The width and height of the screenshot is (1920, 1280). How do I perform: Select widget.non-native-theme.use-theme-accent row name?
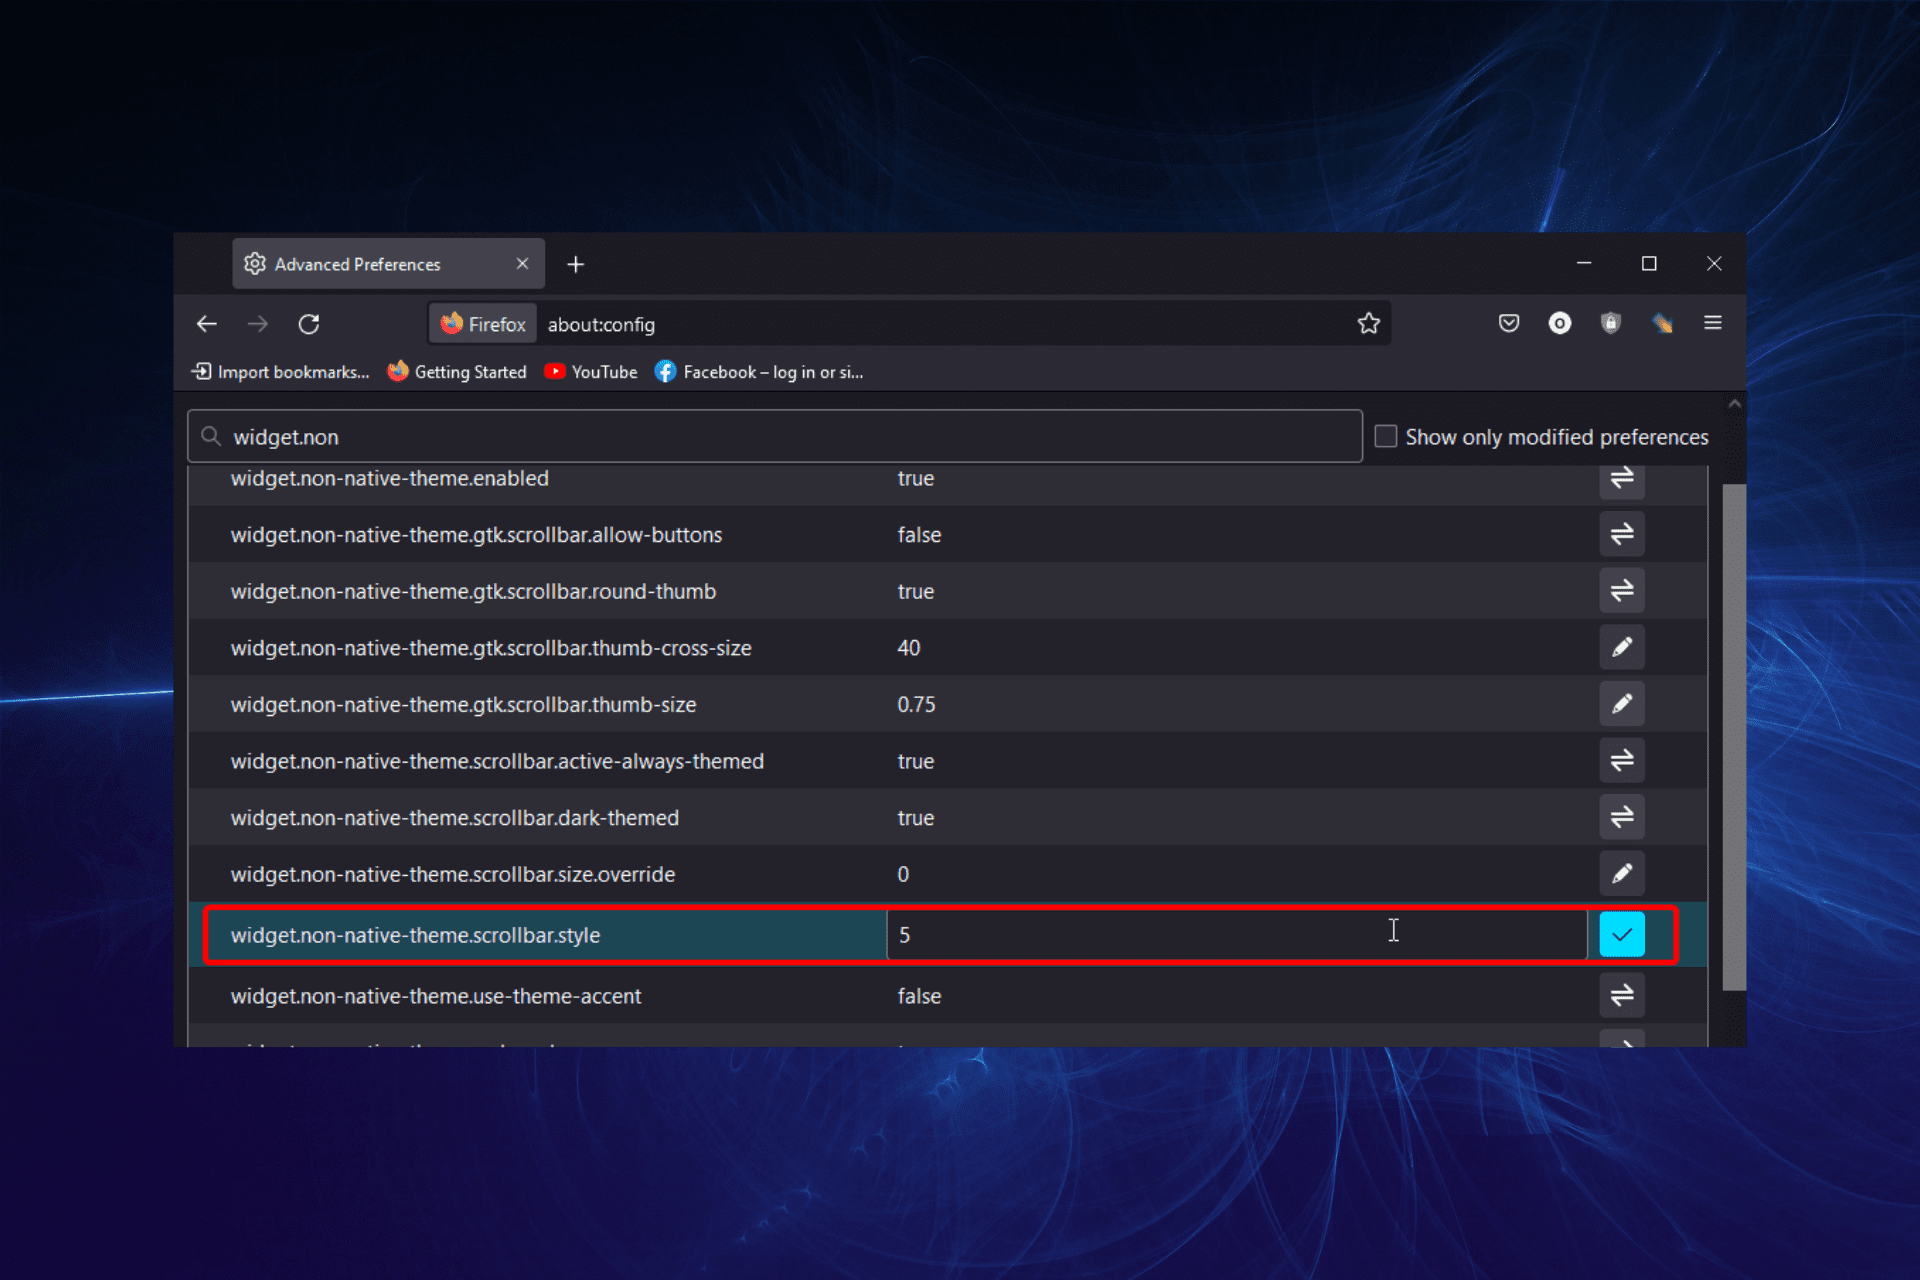point(436,996)
